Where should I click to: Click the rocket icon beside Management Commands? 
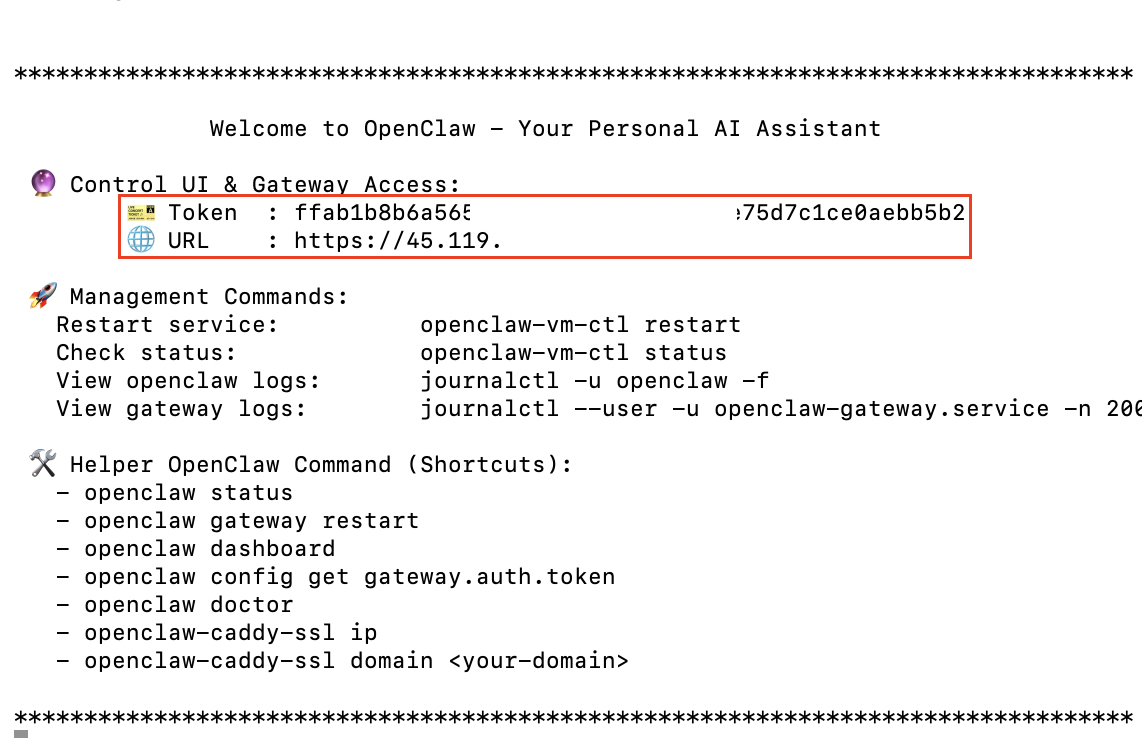[43, 296]
